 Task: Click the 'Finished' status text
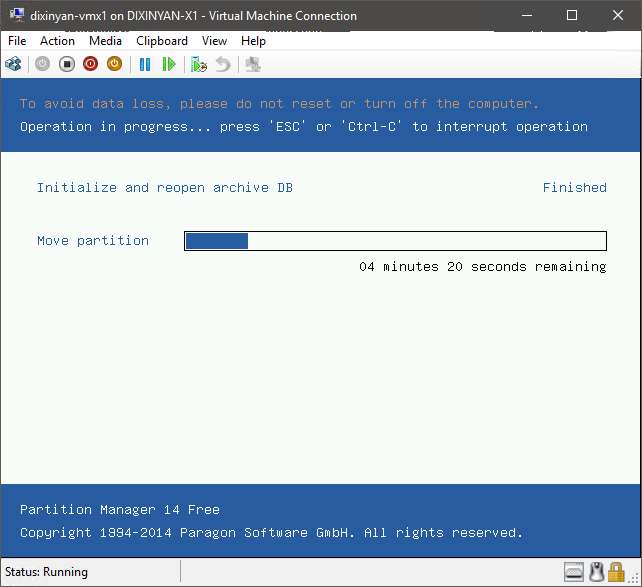coord(574,187)
